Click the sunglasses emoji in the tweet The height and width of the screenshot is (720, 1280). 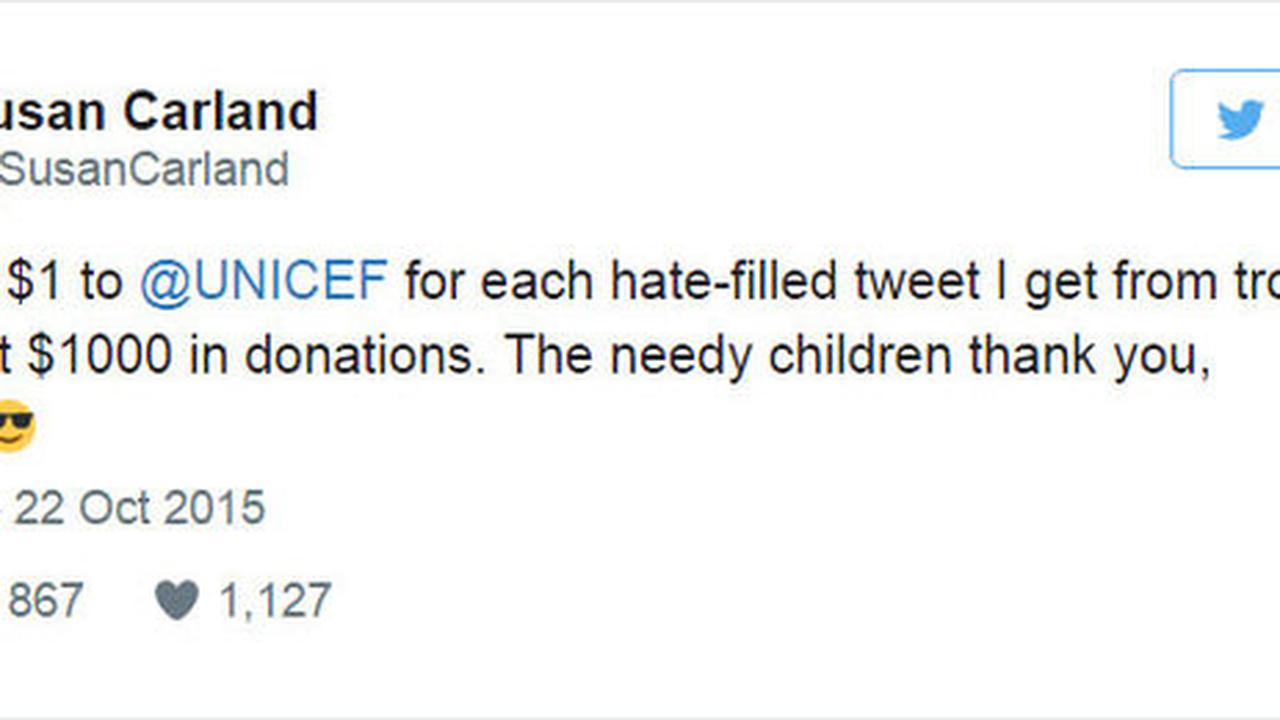point(15,425)
